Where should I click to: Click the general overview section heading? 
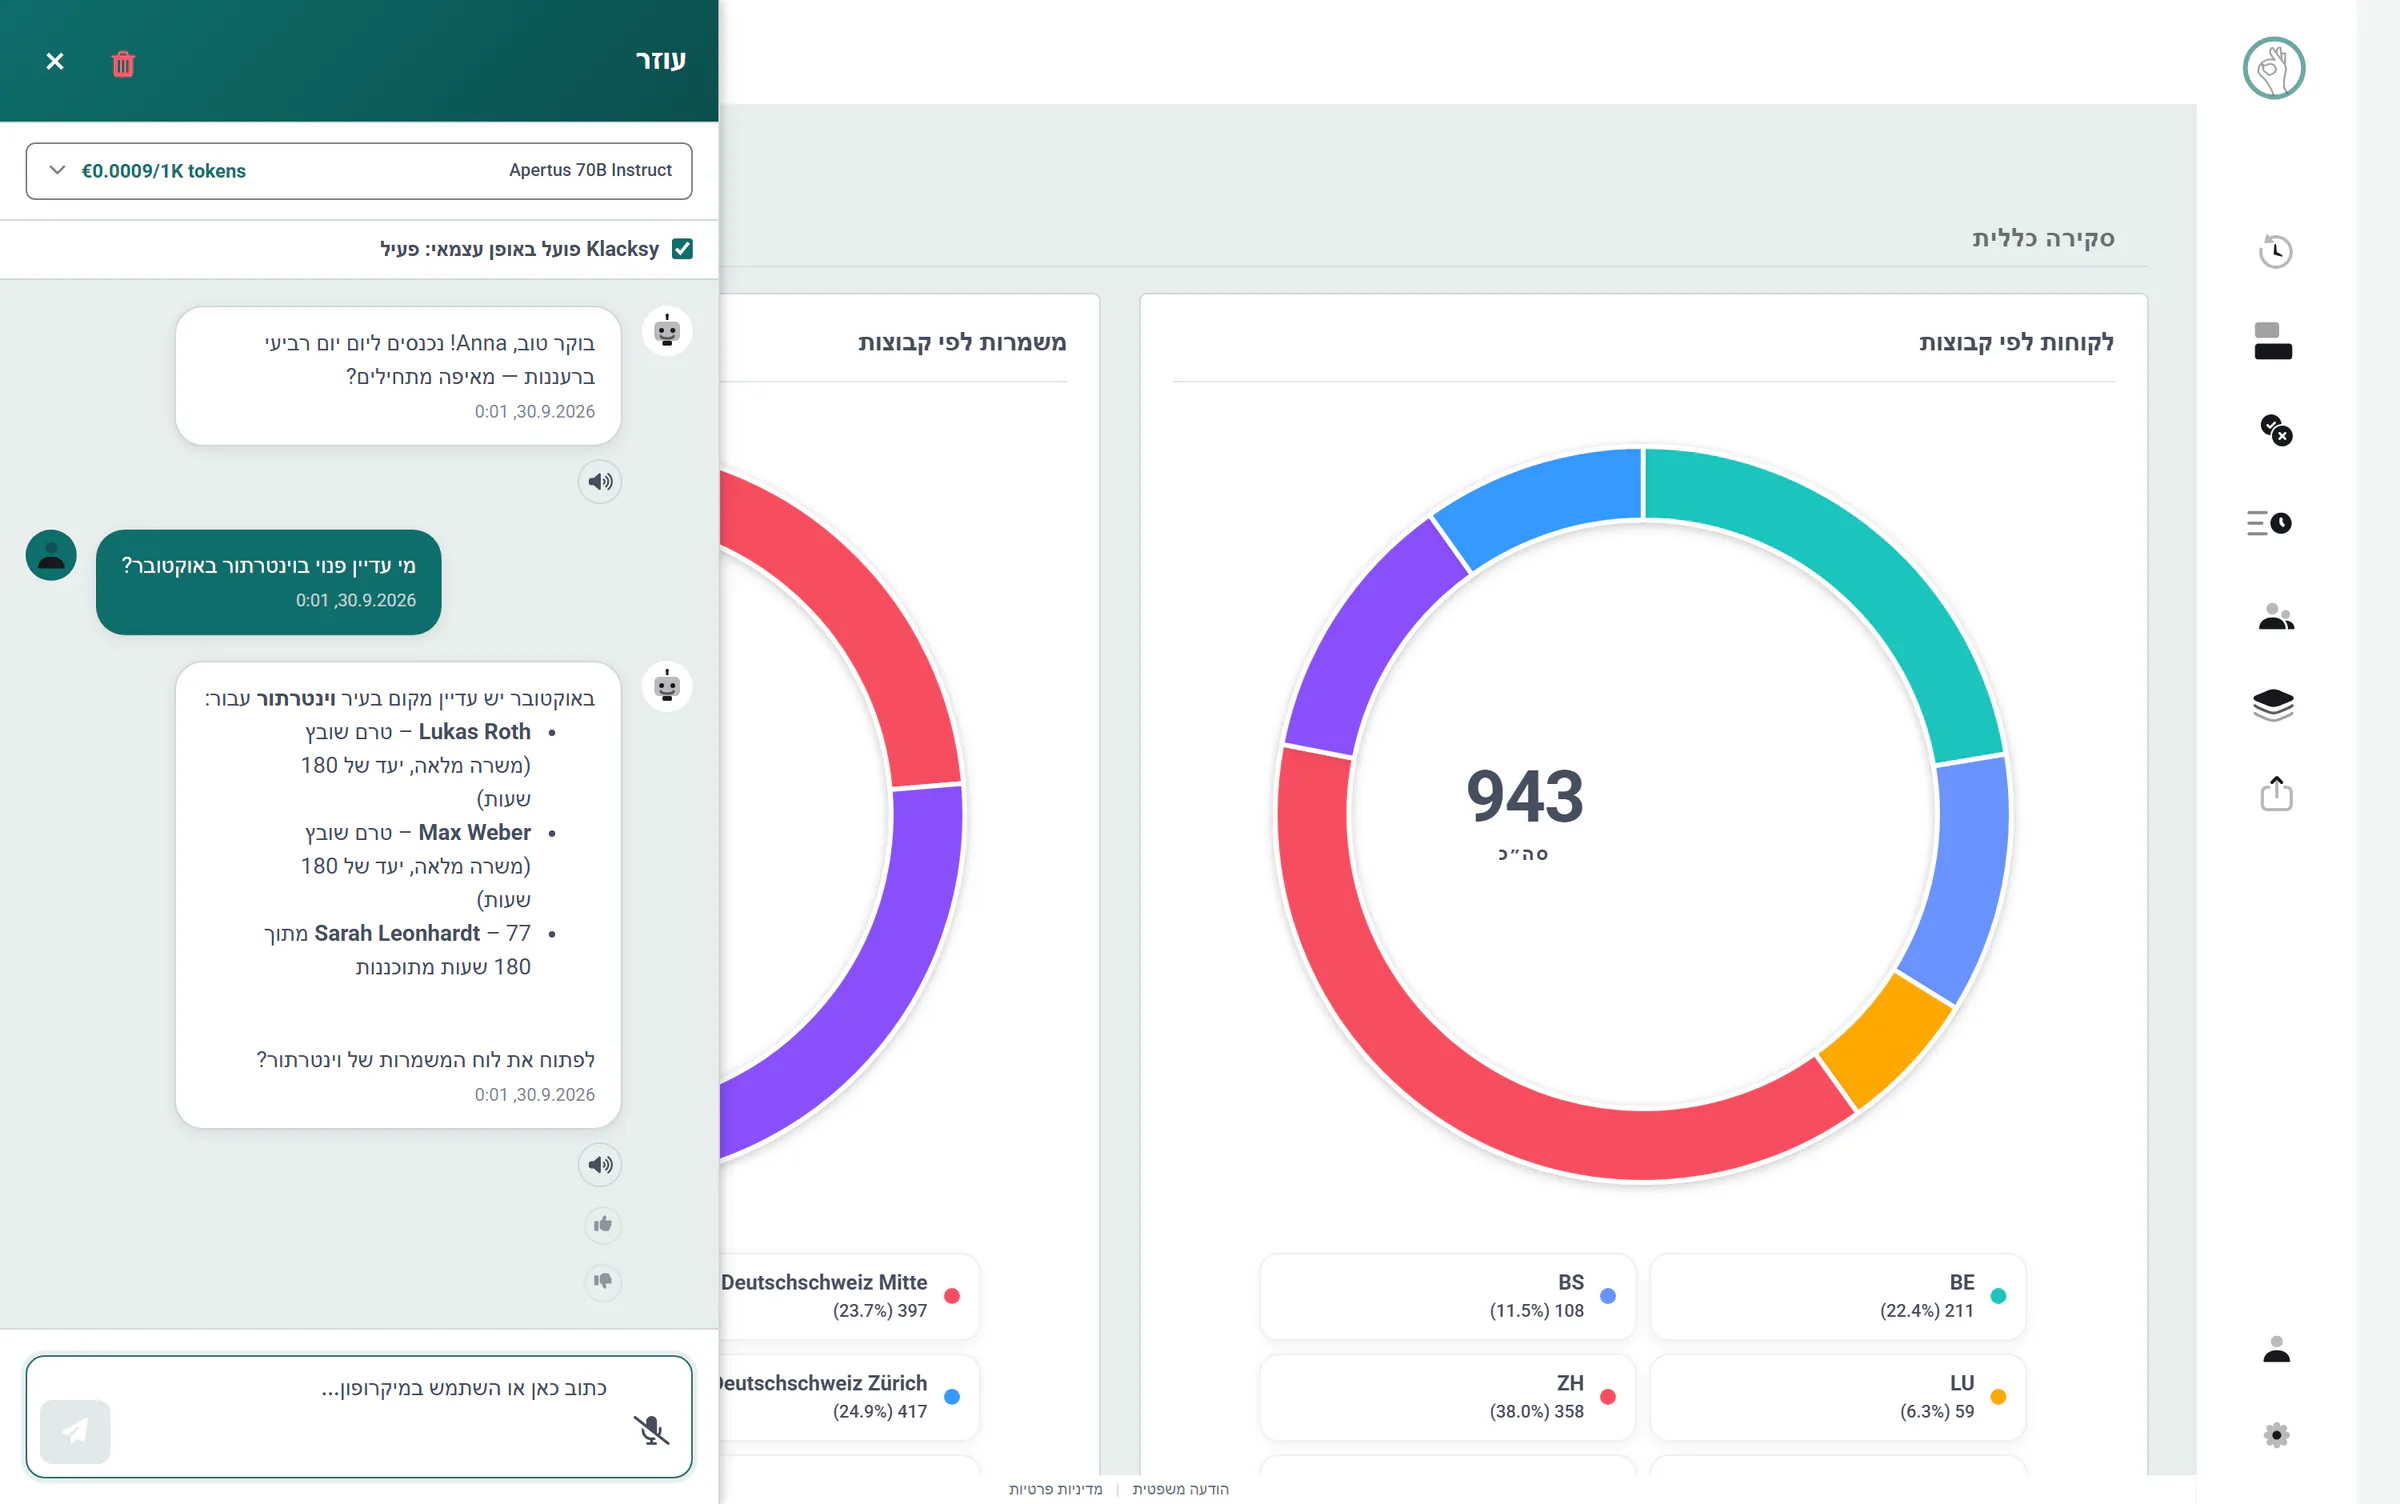tap(2043, 238)
